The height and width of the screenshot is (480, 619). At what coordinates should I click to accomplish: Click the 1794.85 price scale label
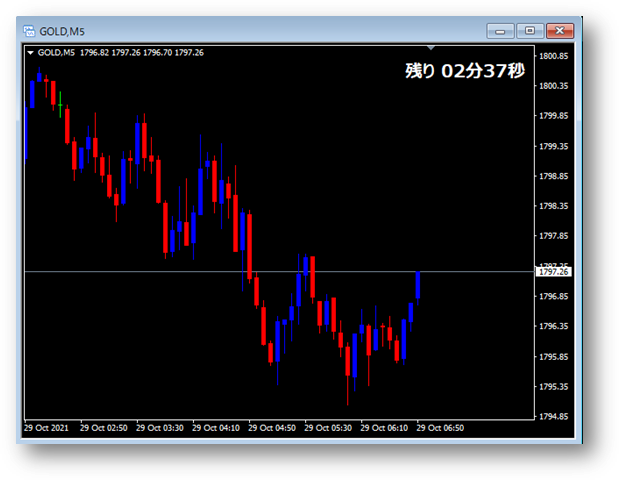pos(553,416)
